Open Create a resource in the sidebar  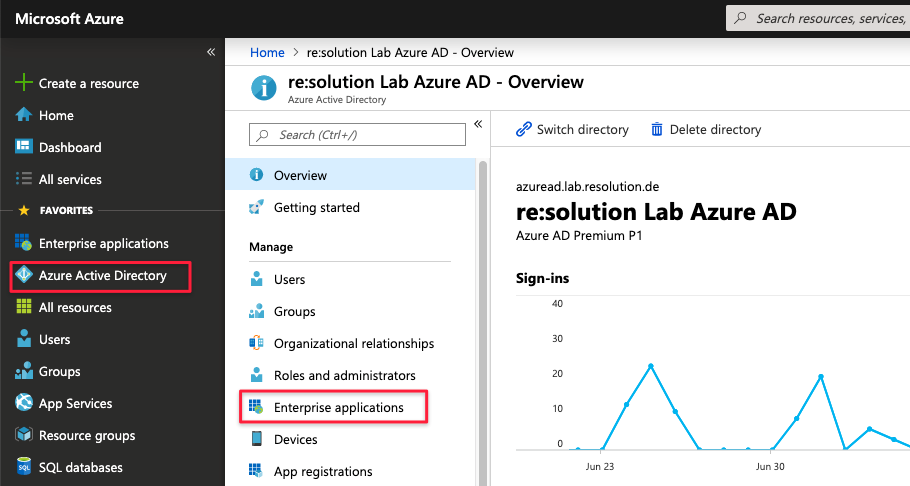112,83
